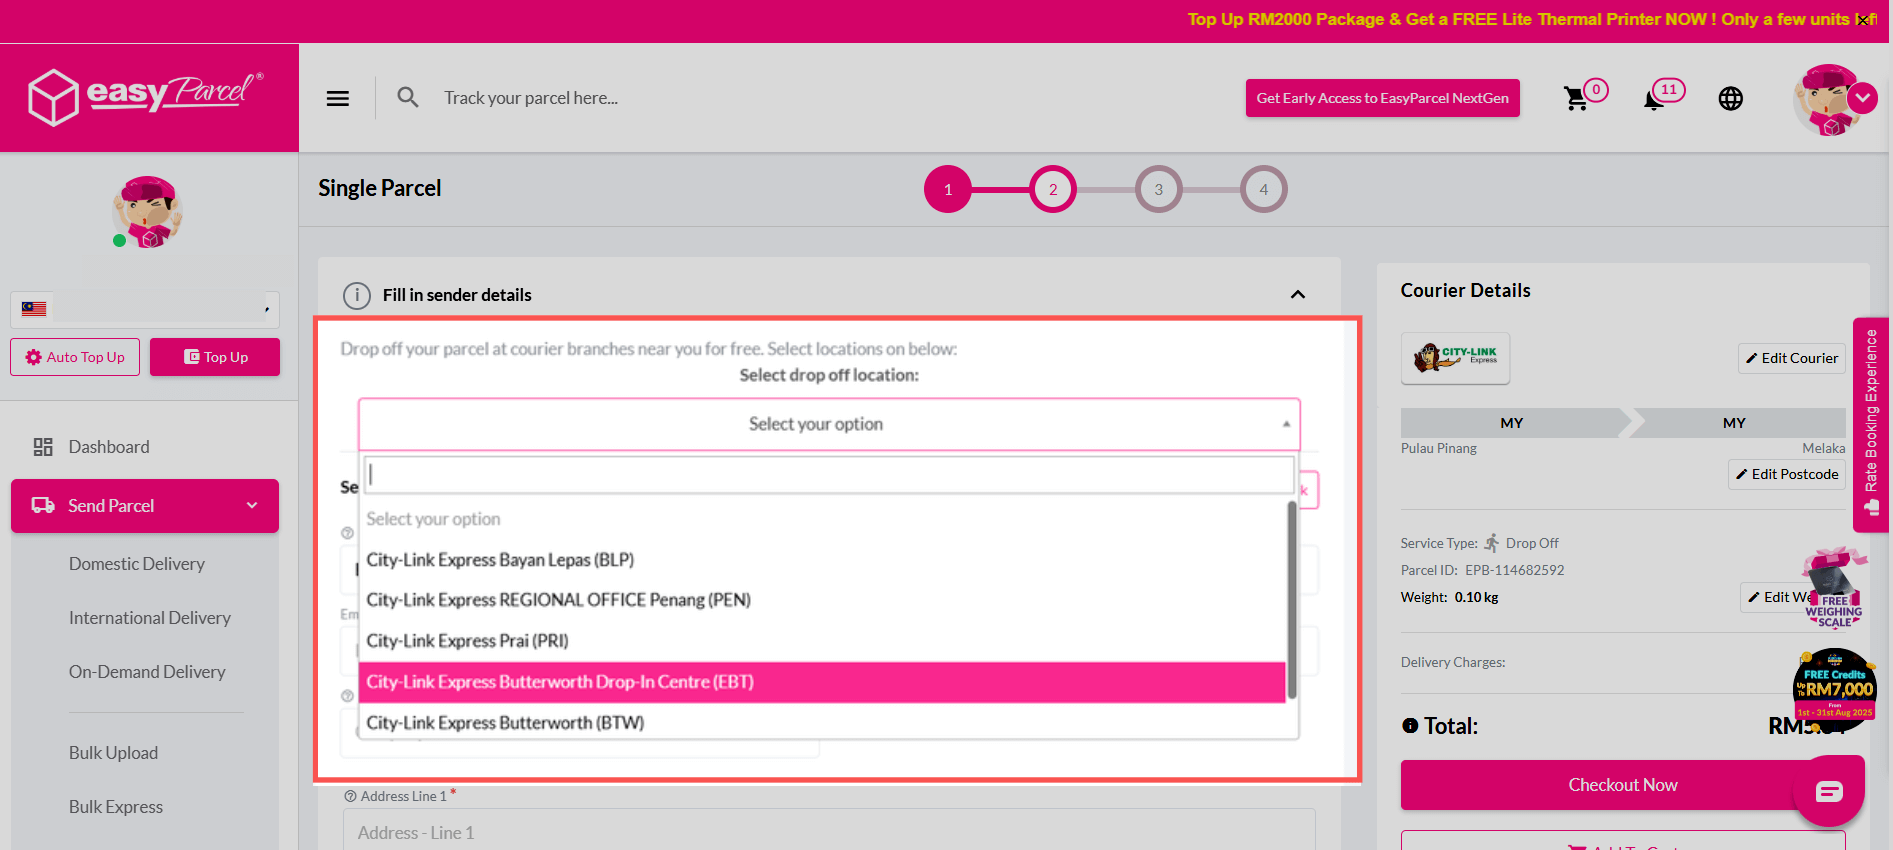This screenshot has height=850, width=1893.
Task: Click the Auto Top Up button
Action: [x=75, y=357]
